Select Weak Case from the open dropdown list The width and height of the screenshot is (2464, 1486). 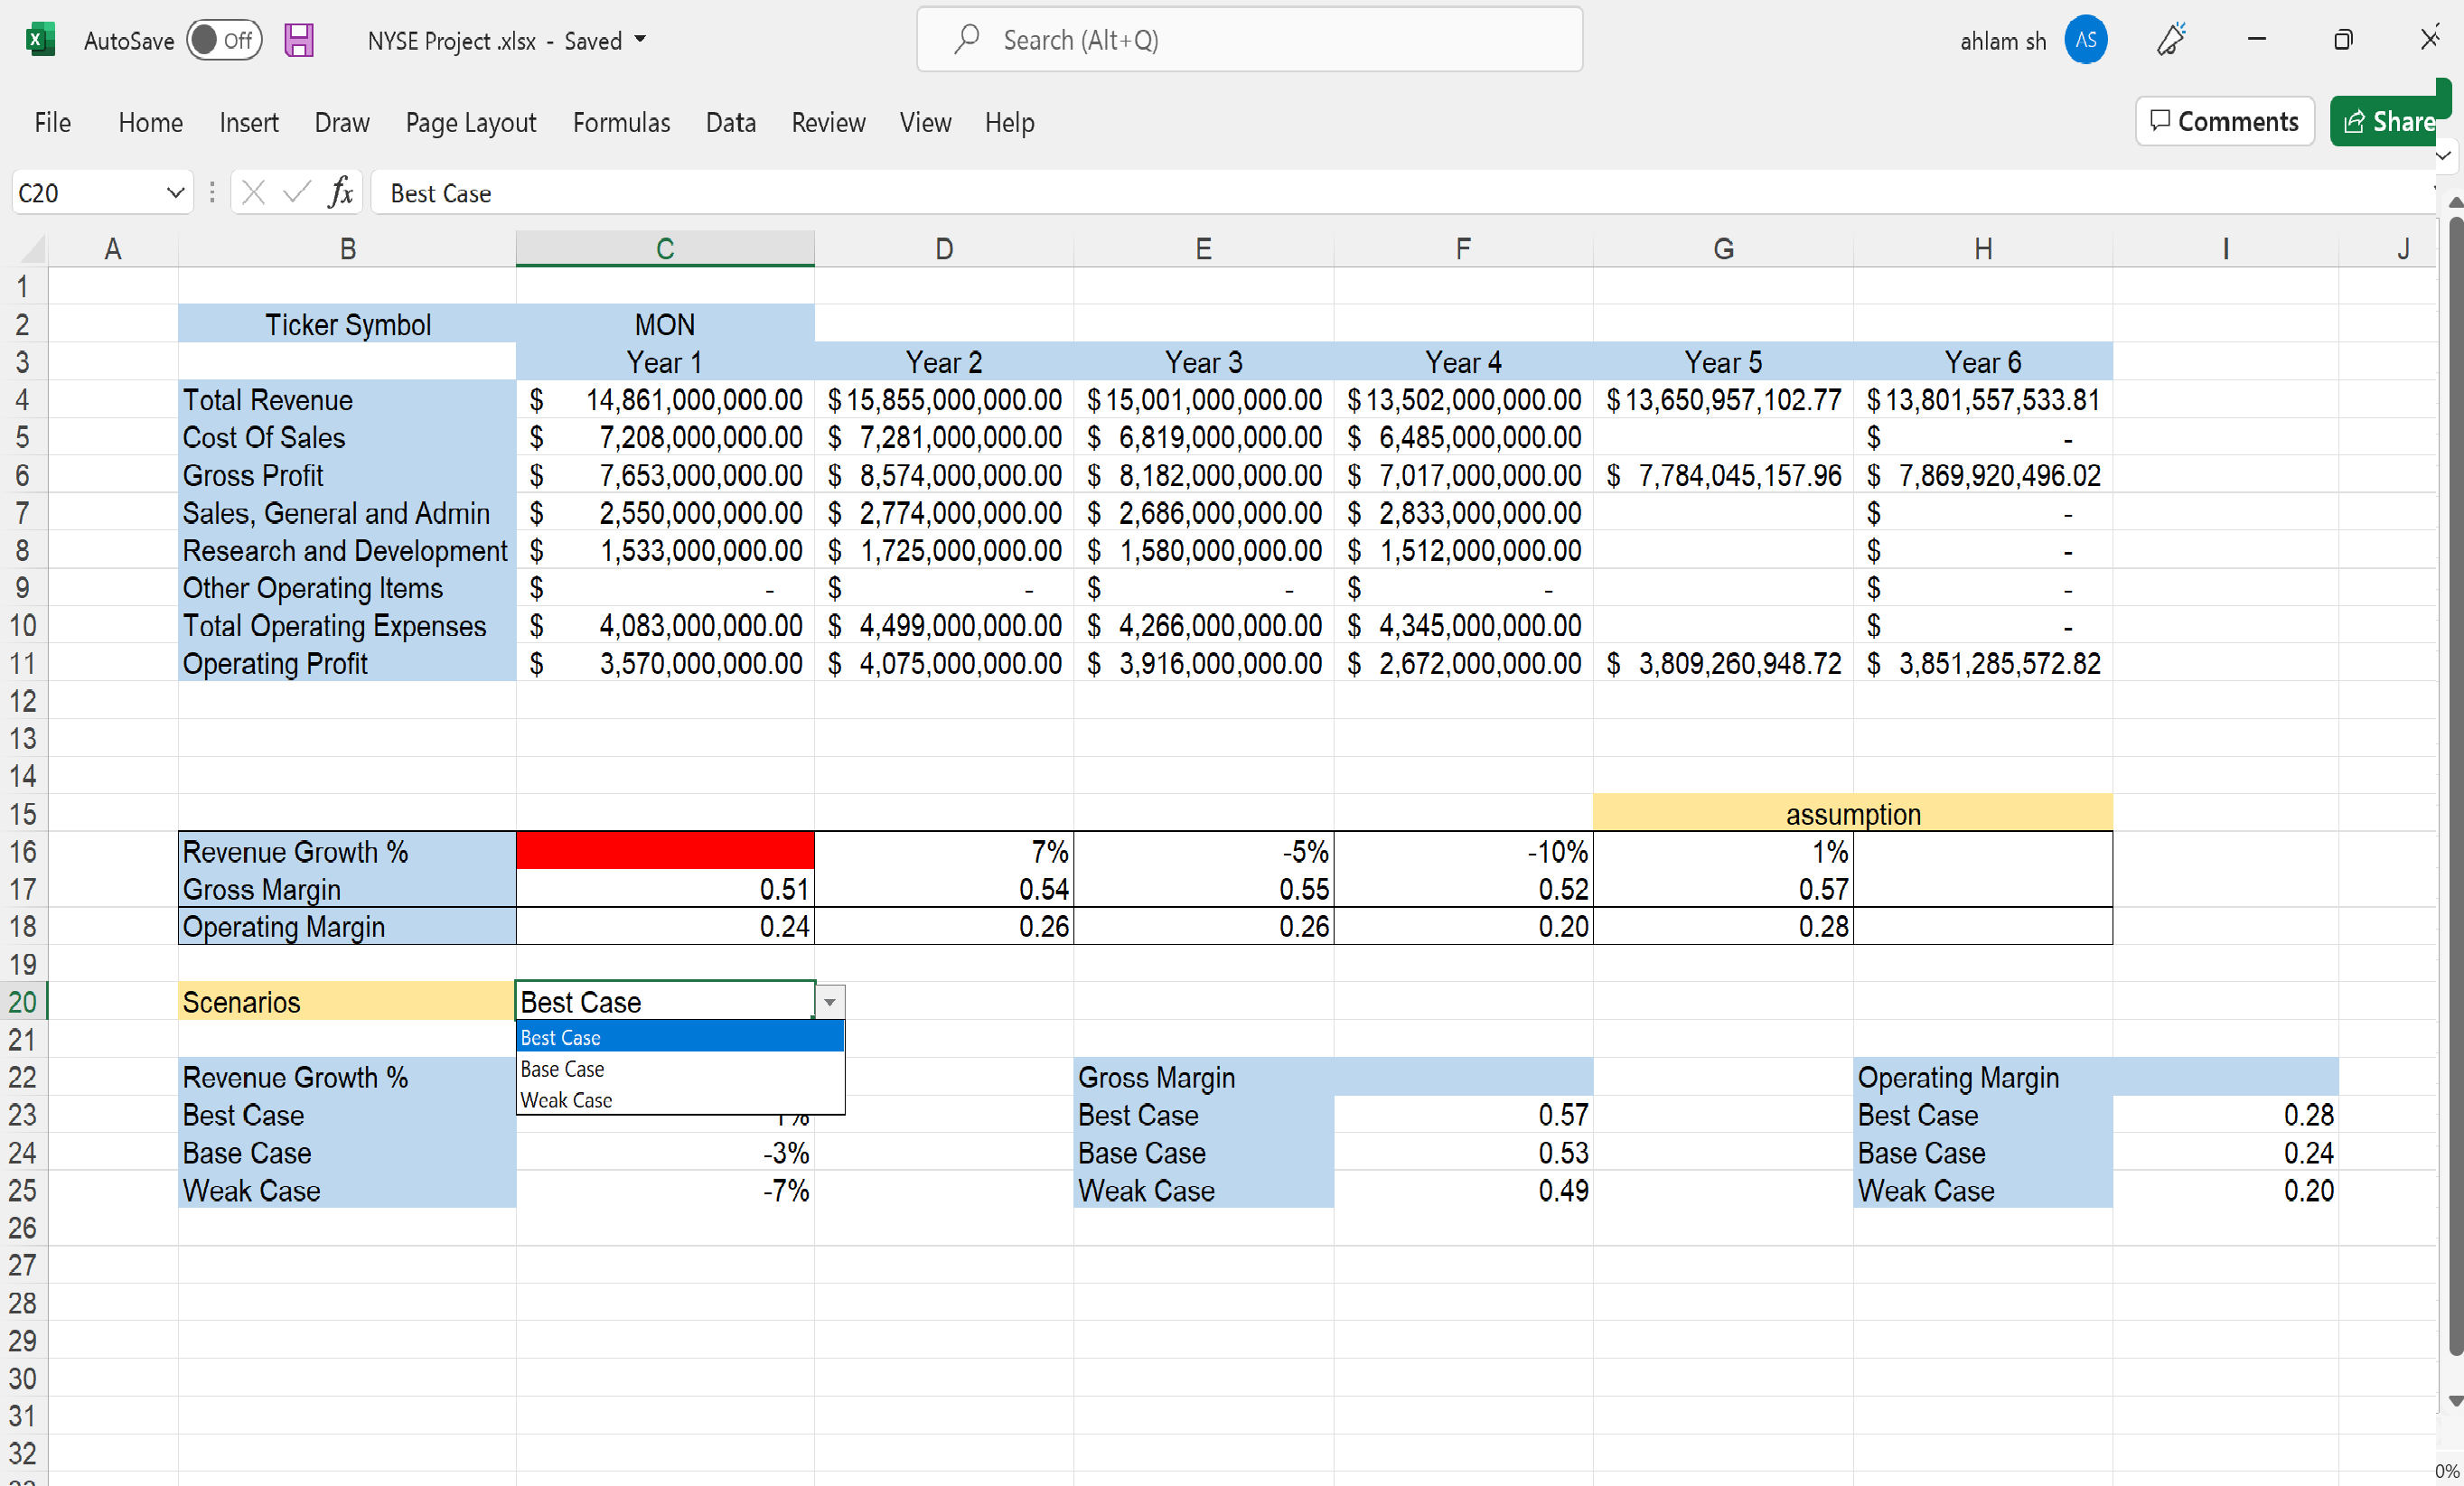tap(566, 1100)
